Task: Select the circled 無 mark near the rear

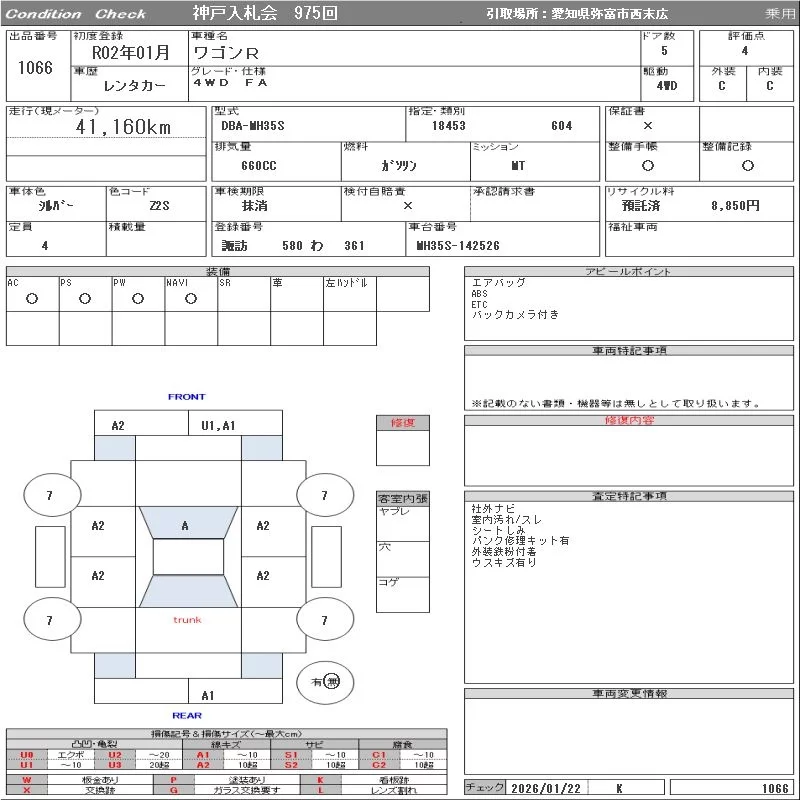Action: 333,681
